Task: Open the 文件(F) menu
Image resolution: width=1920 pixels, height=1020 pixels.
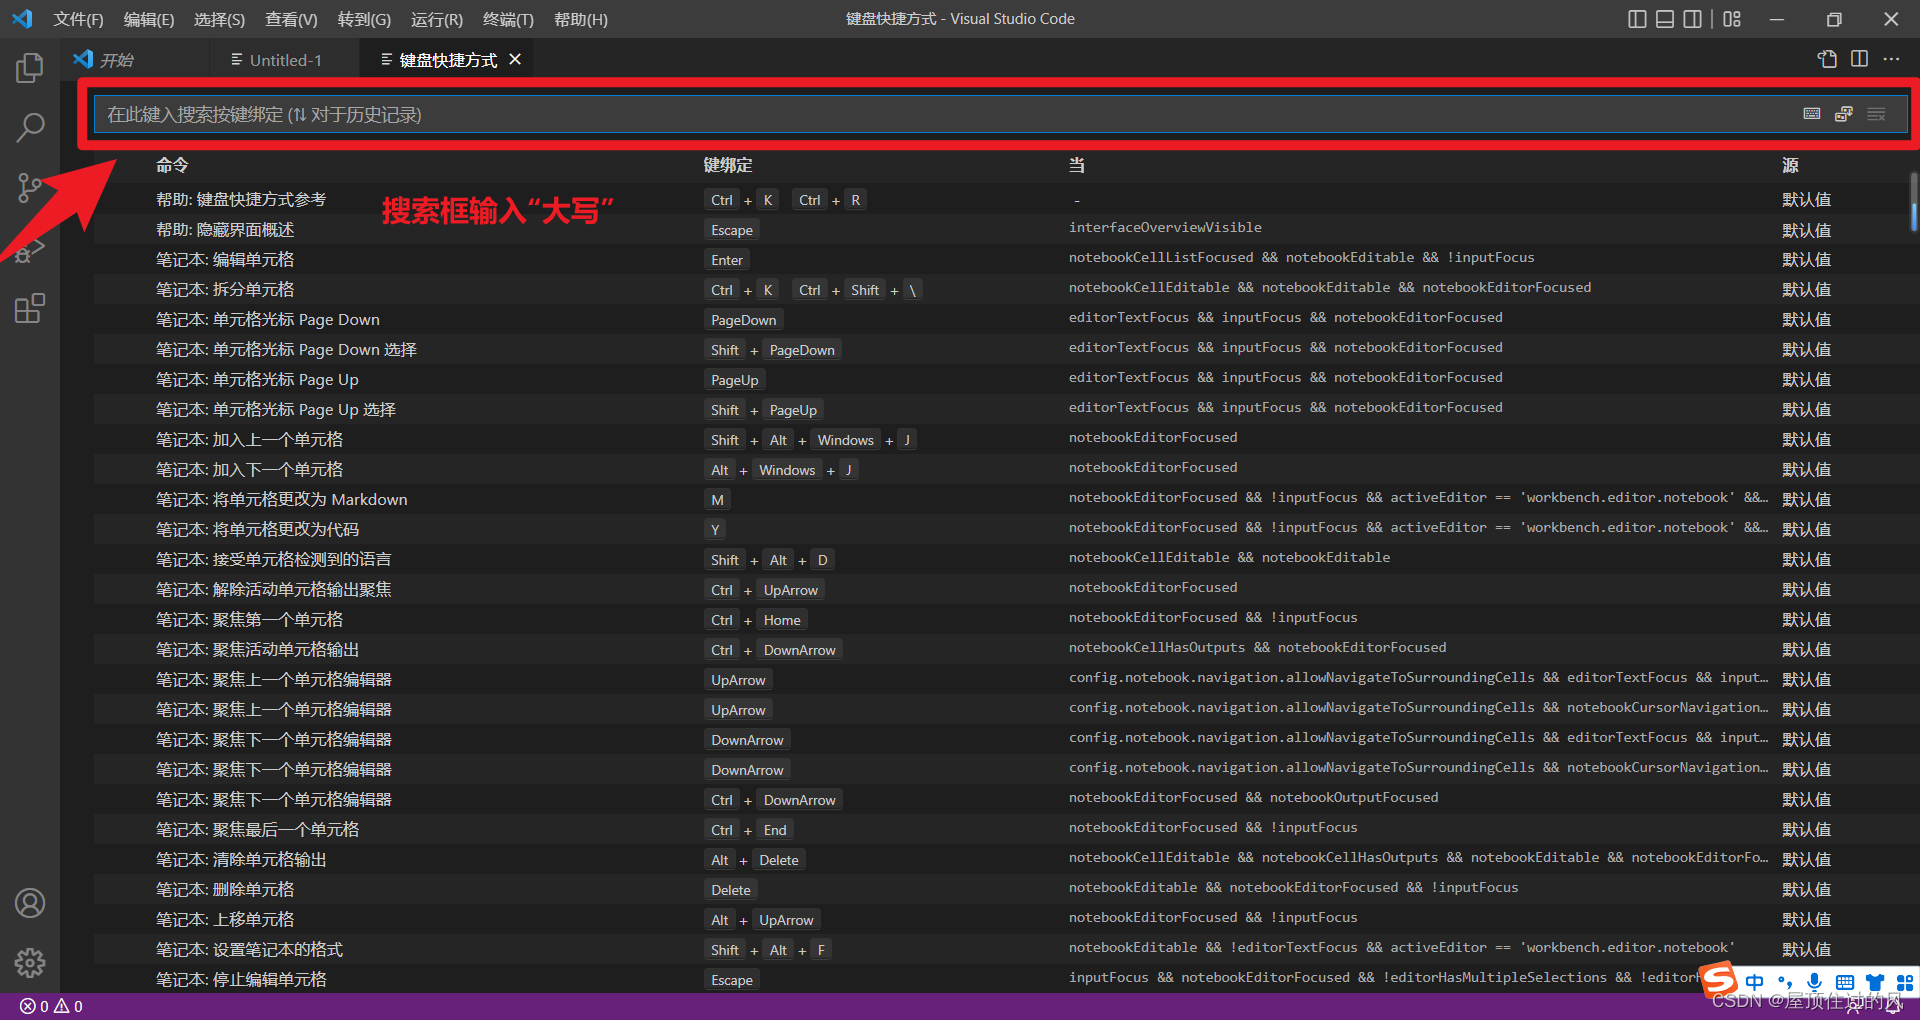Action: (x=78, y=19)
